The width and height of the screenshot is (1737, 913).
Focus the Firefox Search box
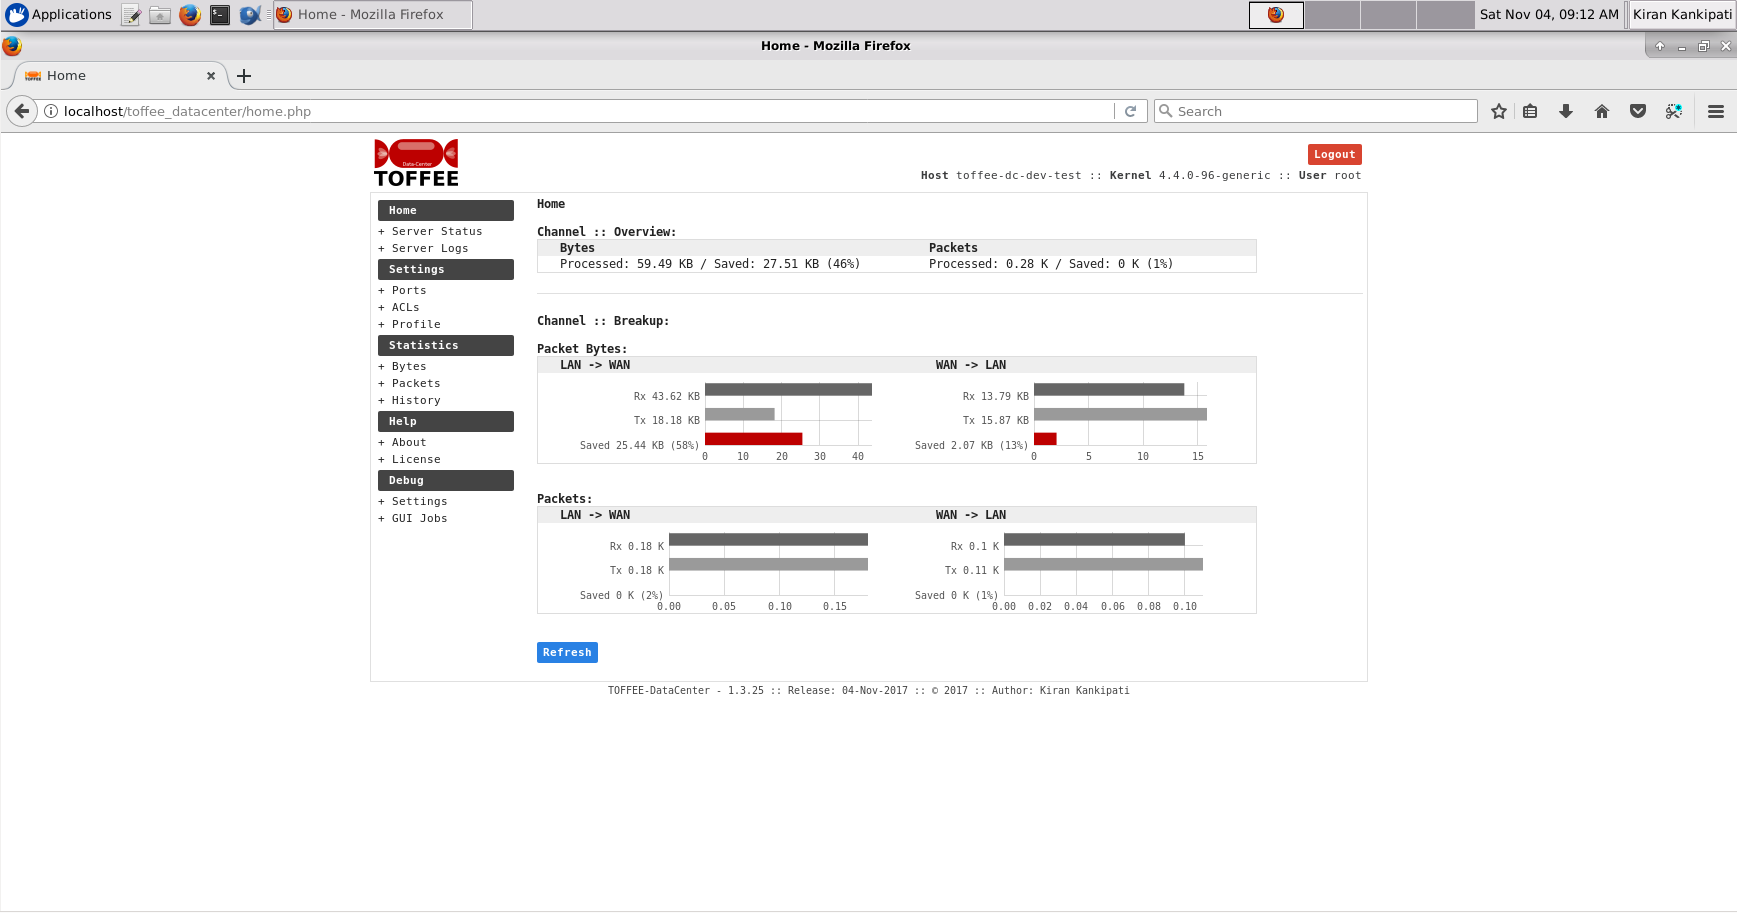pyautogui.click(x=1316, y=111)
